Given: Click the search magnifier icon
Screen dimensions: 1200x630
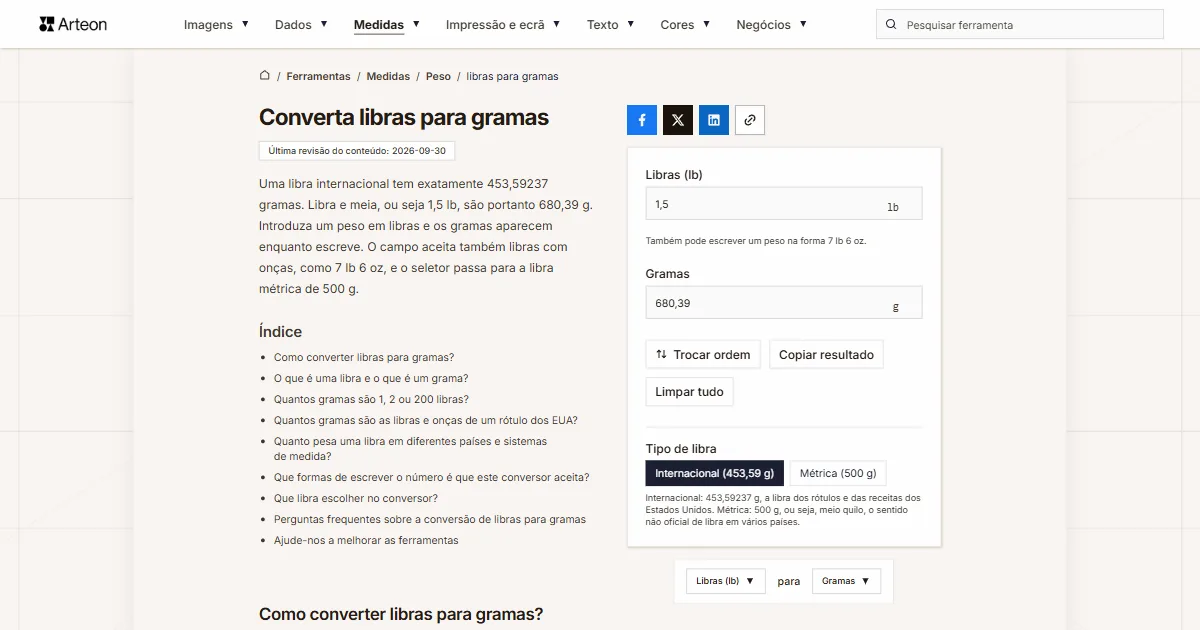Looking at the screenshot, I should 891,25.
